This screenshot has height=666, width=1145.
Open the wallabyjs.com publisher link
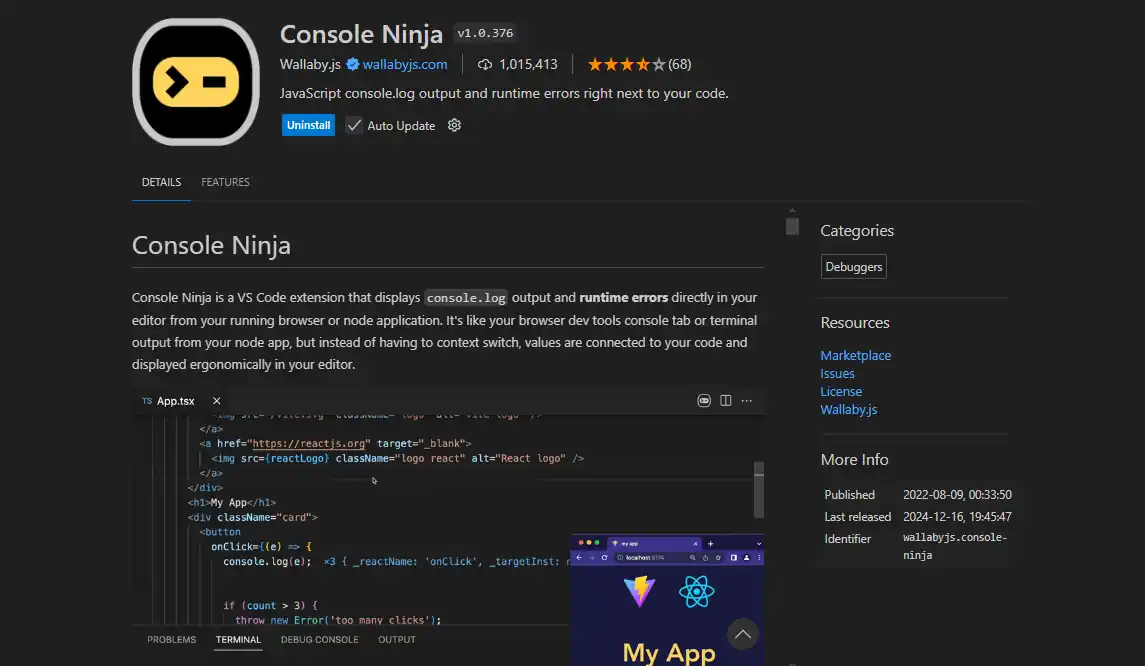click(x=405, y=64)
